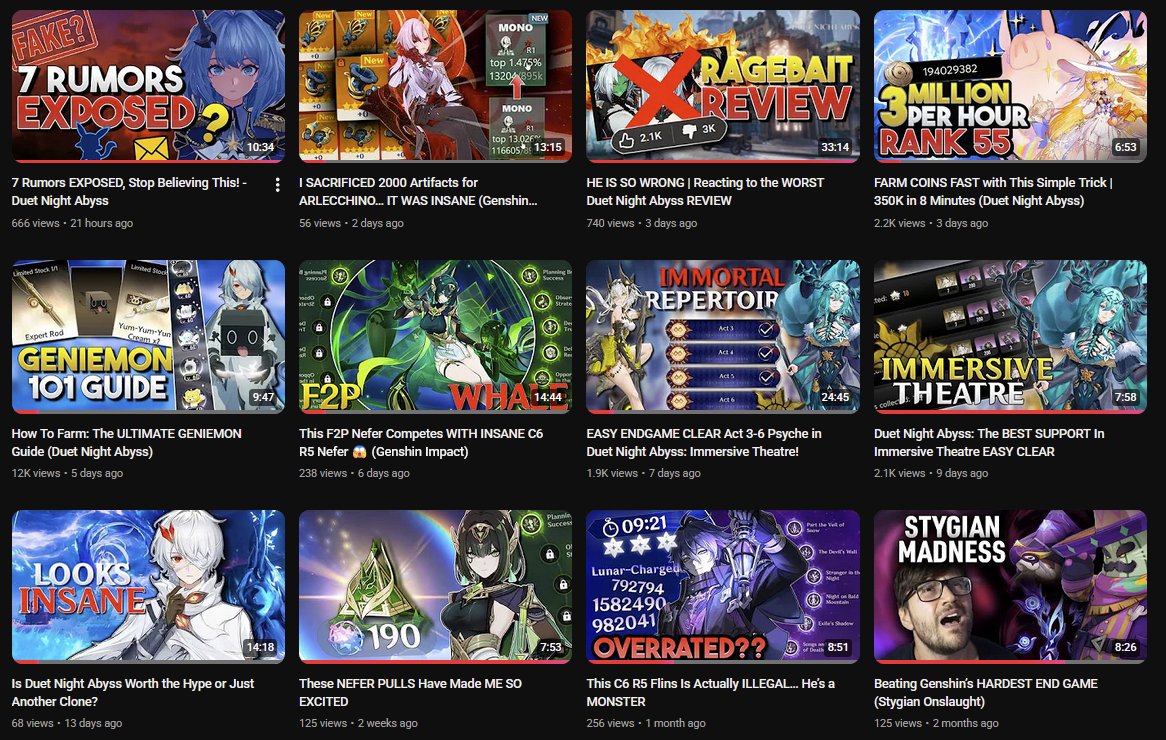
Task: Open the Immortal Repertoire video thumbnail
Action: coord(723,336)
